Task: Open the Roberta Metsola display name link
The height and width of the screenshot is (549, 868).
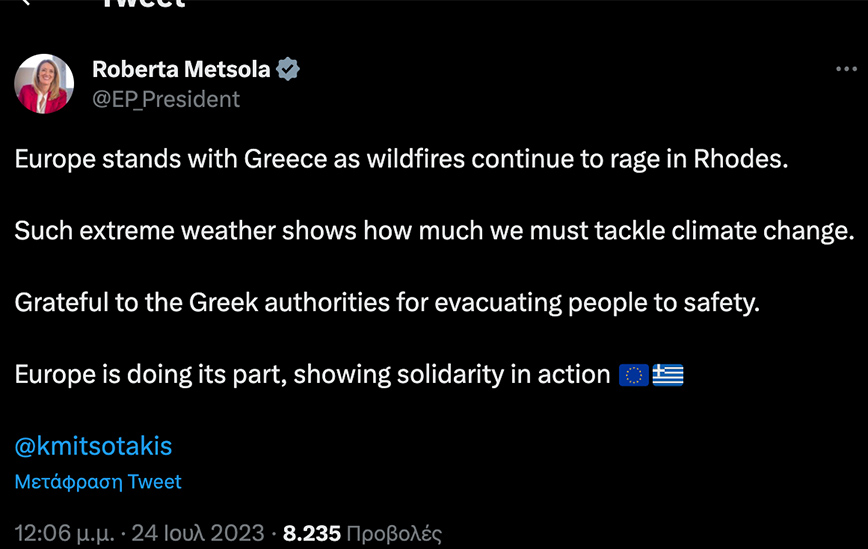Action: pyautogui.click(x=181, y=70)
